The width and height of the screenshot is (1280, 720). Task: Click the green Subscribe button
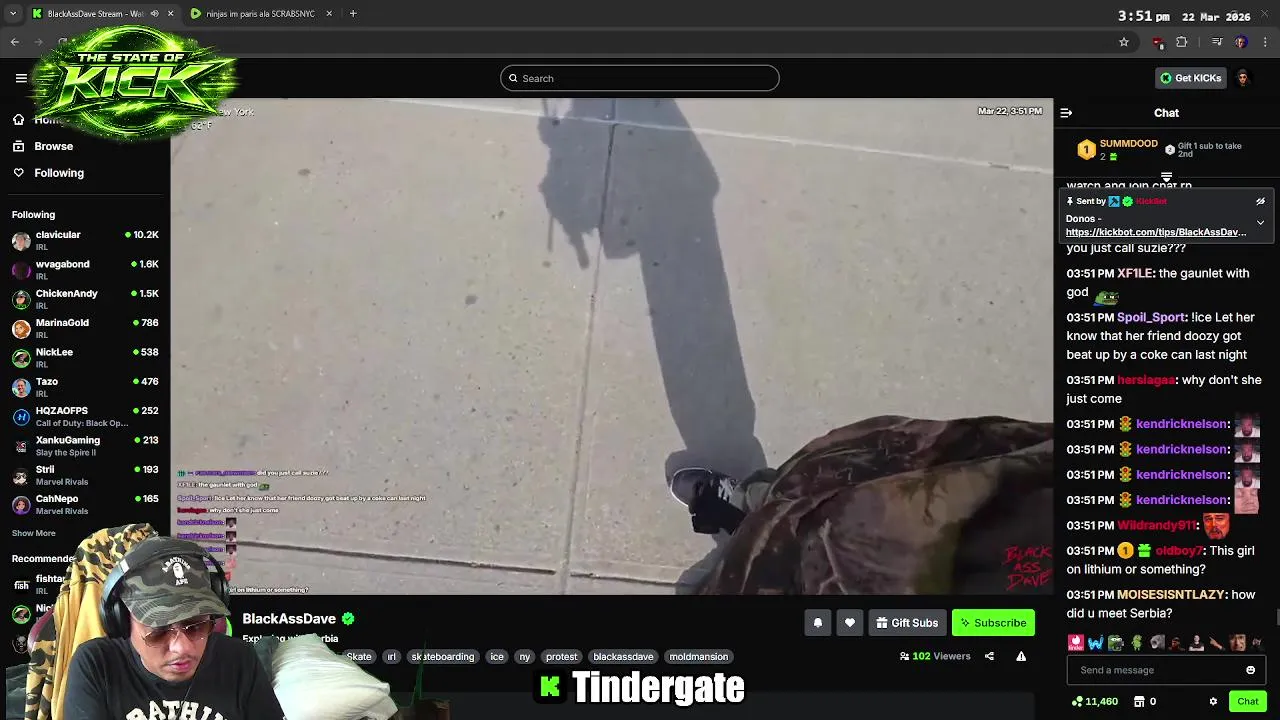(x=993, y=623)
